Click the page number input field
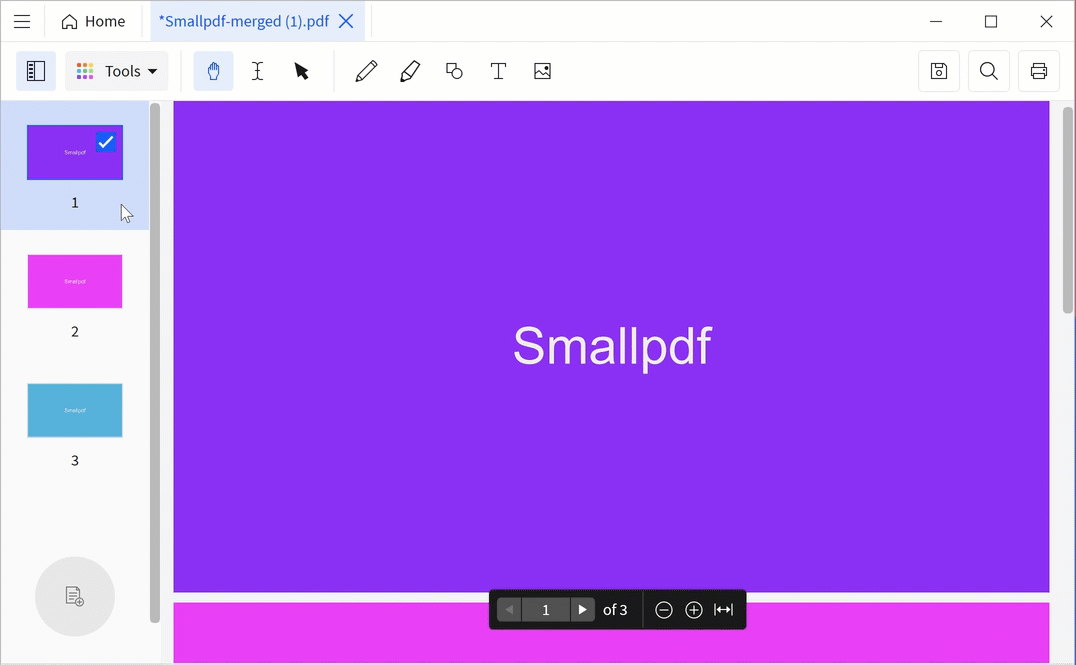Image resolution: width=1076 pixels, height=665 pixels. tap(546, 609)
